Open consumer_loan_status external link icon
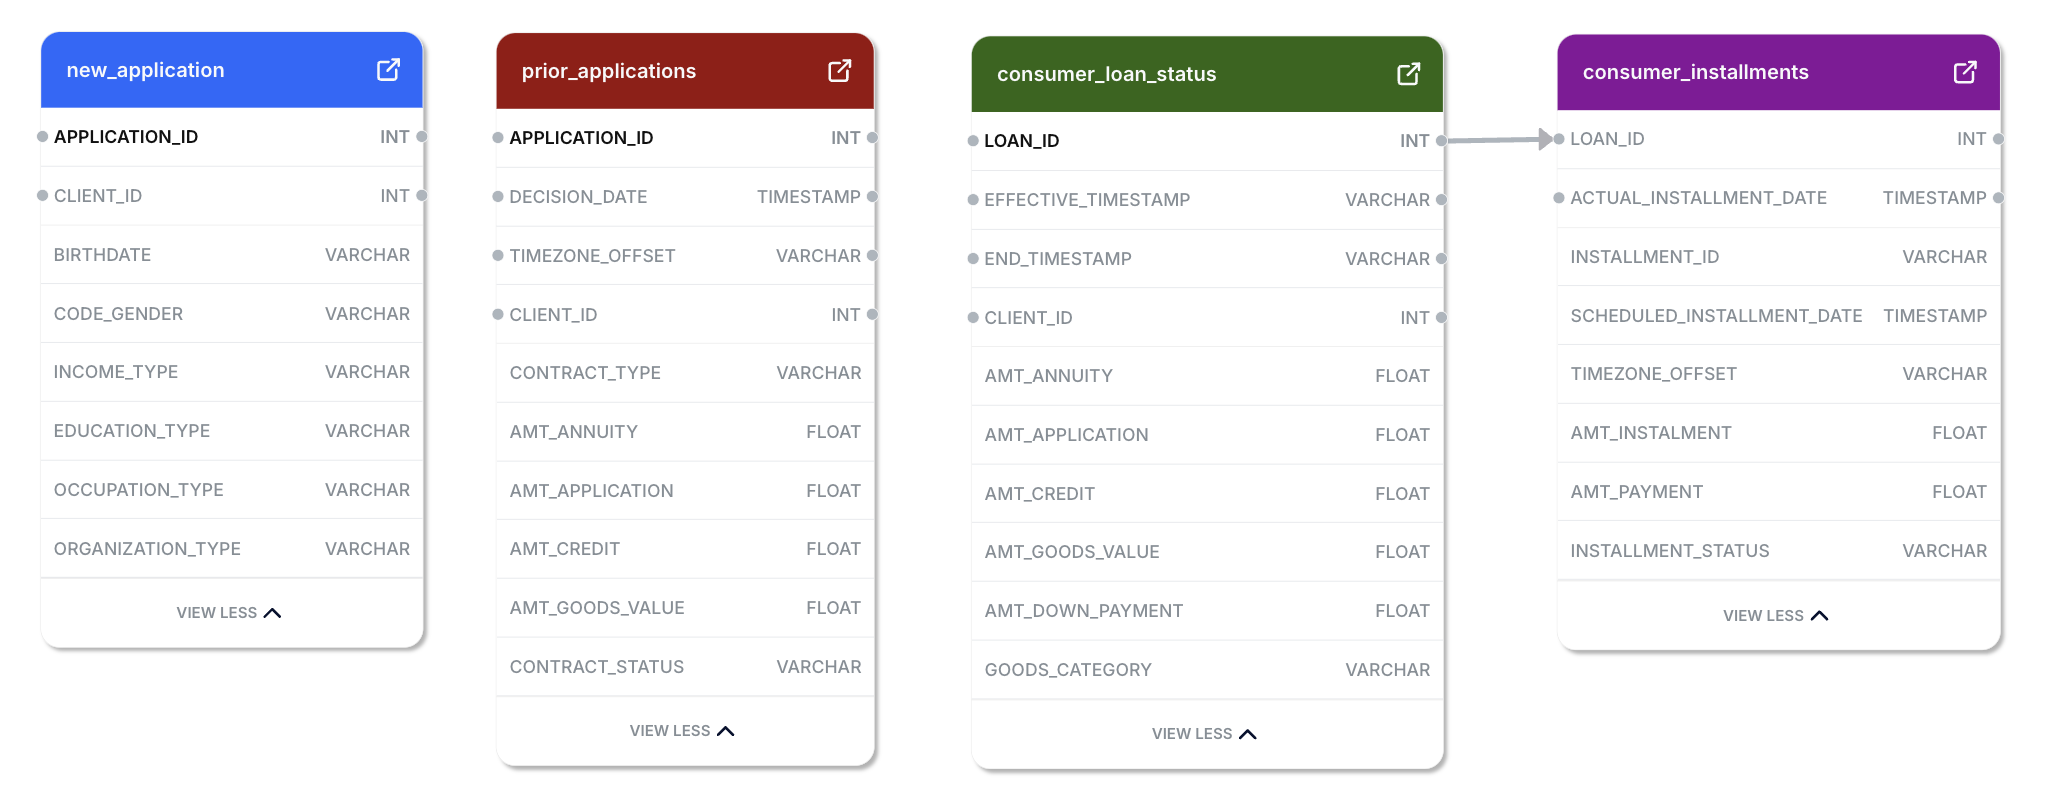 coord(1409,74)
